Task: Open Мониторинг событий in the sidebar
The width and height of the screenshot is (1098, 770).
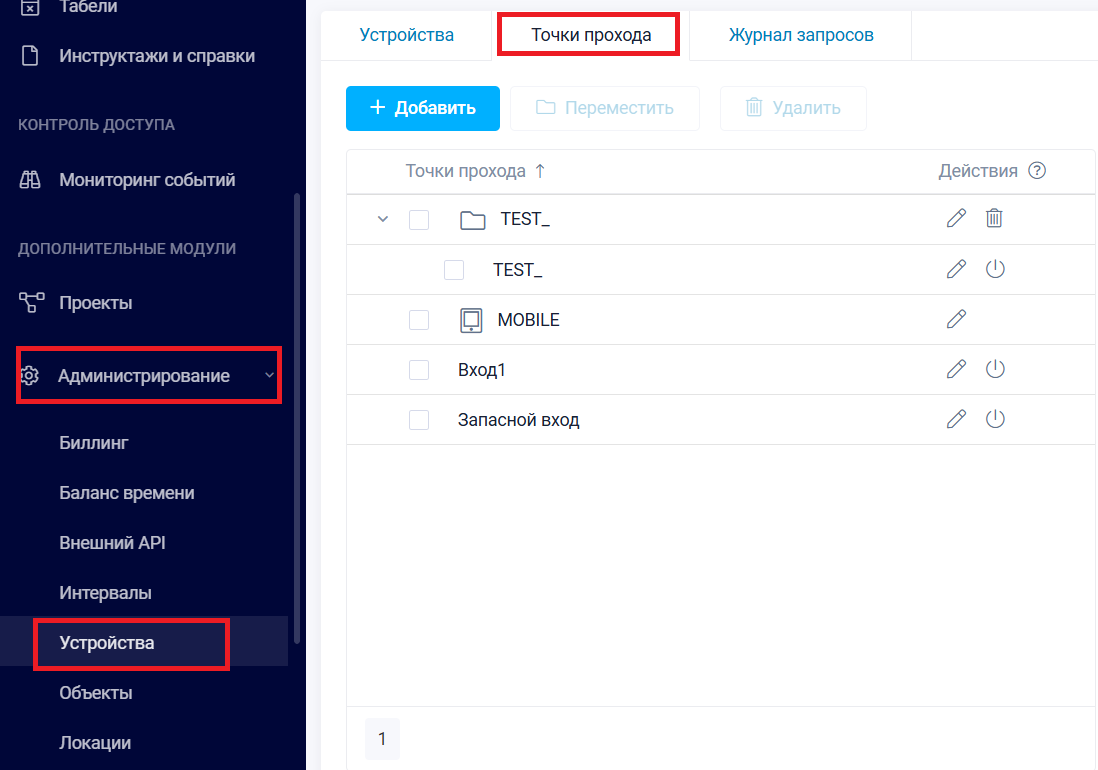Action: point(147,180)
